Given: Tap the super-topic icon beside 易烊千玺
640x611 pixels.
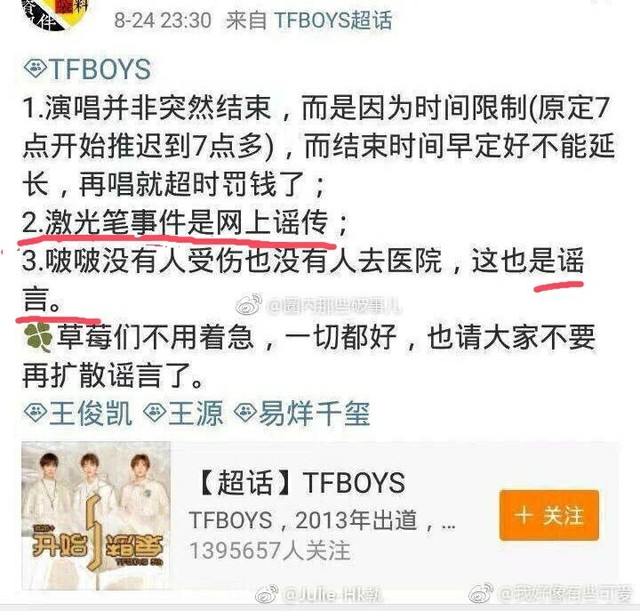Looking at the screenshot, I should [x=245, y=413].
